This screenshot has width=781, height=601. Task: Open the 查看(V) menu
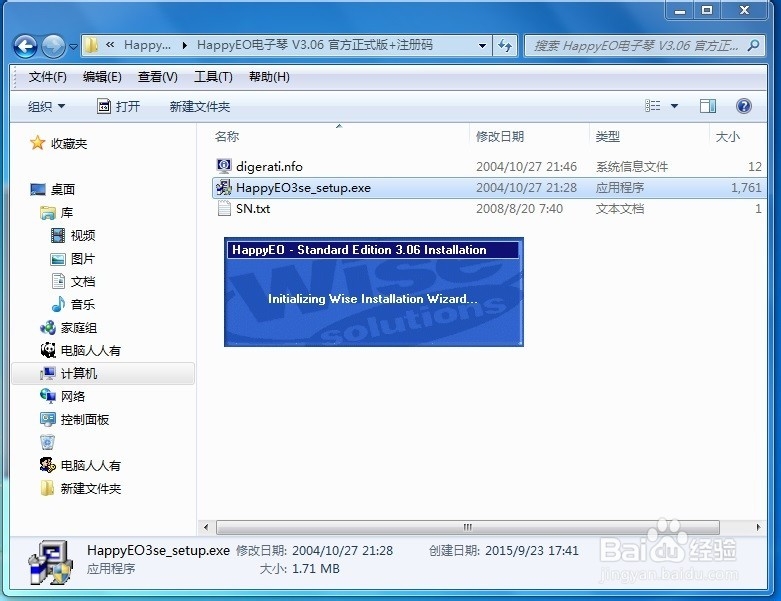tap(157, 77)
